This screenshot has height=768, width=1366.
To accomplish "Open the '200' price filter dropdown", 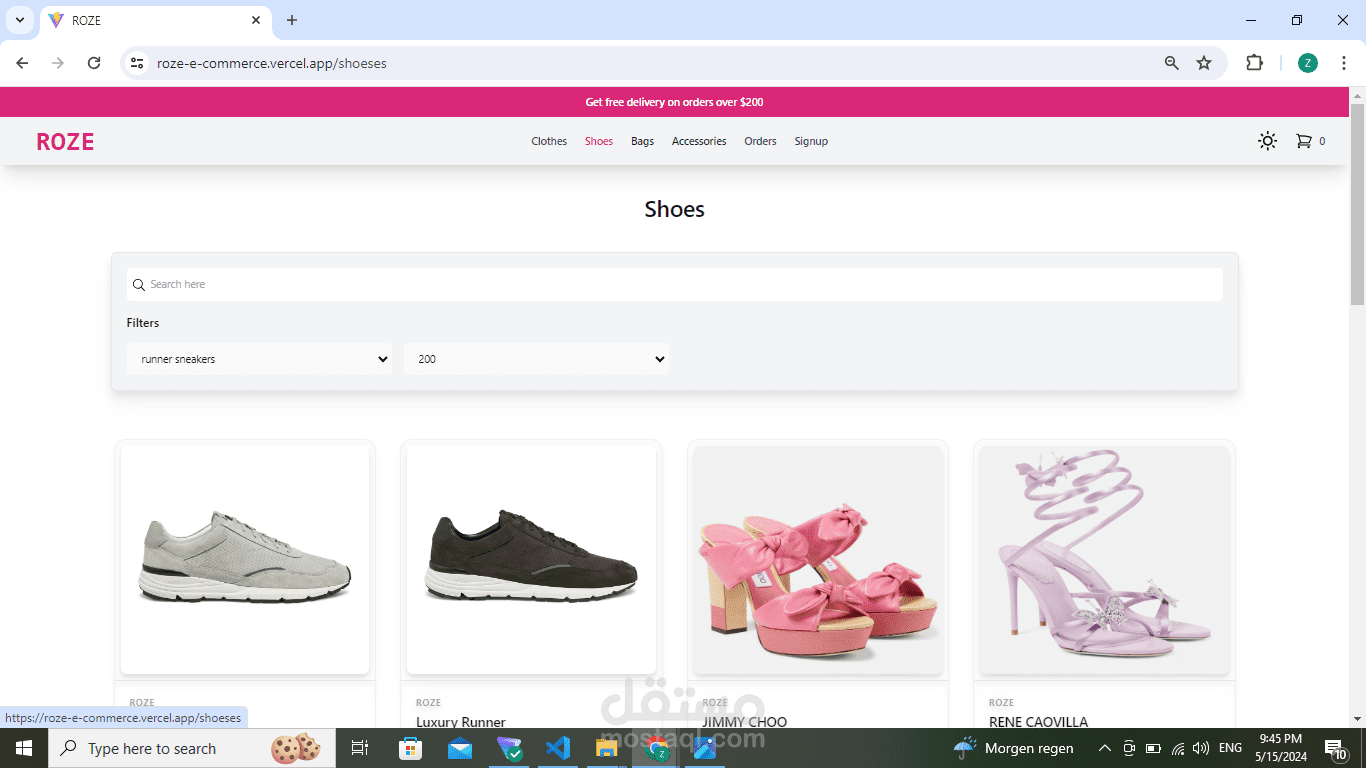I will tap(536, 359).
